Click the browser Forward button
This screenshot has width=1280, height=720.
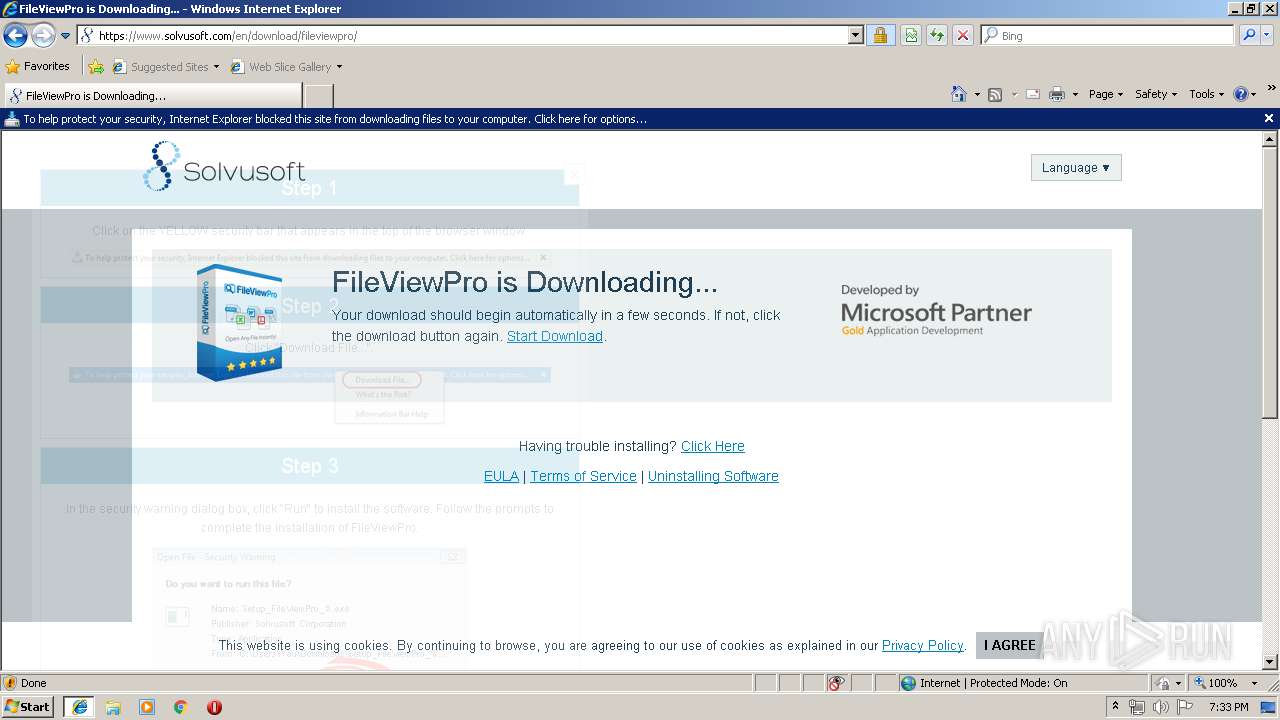(x=43, y=35)
